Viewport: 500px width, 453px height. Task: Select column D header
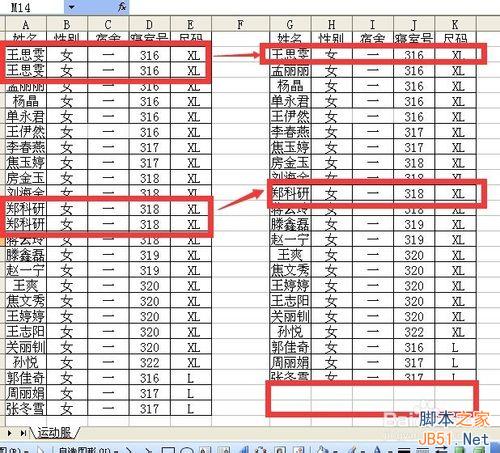click(150, 25)
